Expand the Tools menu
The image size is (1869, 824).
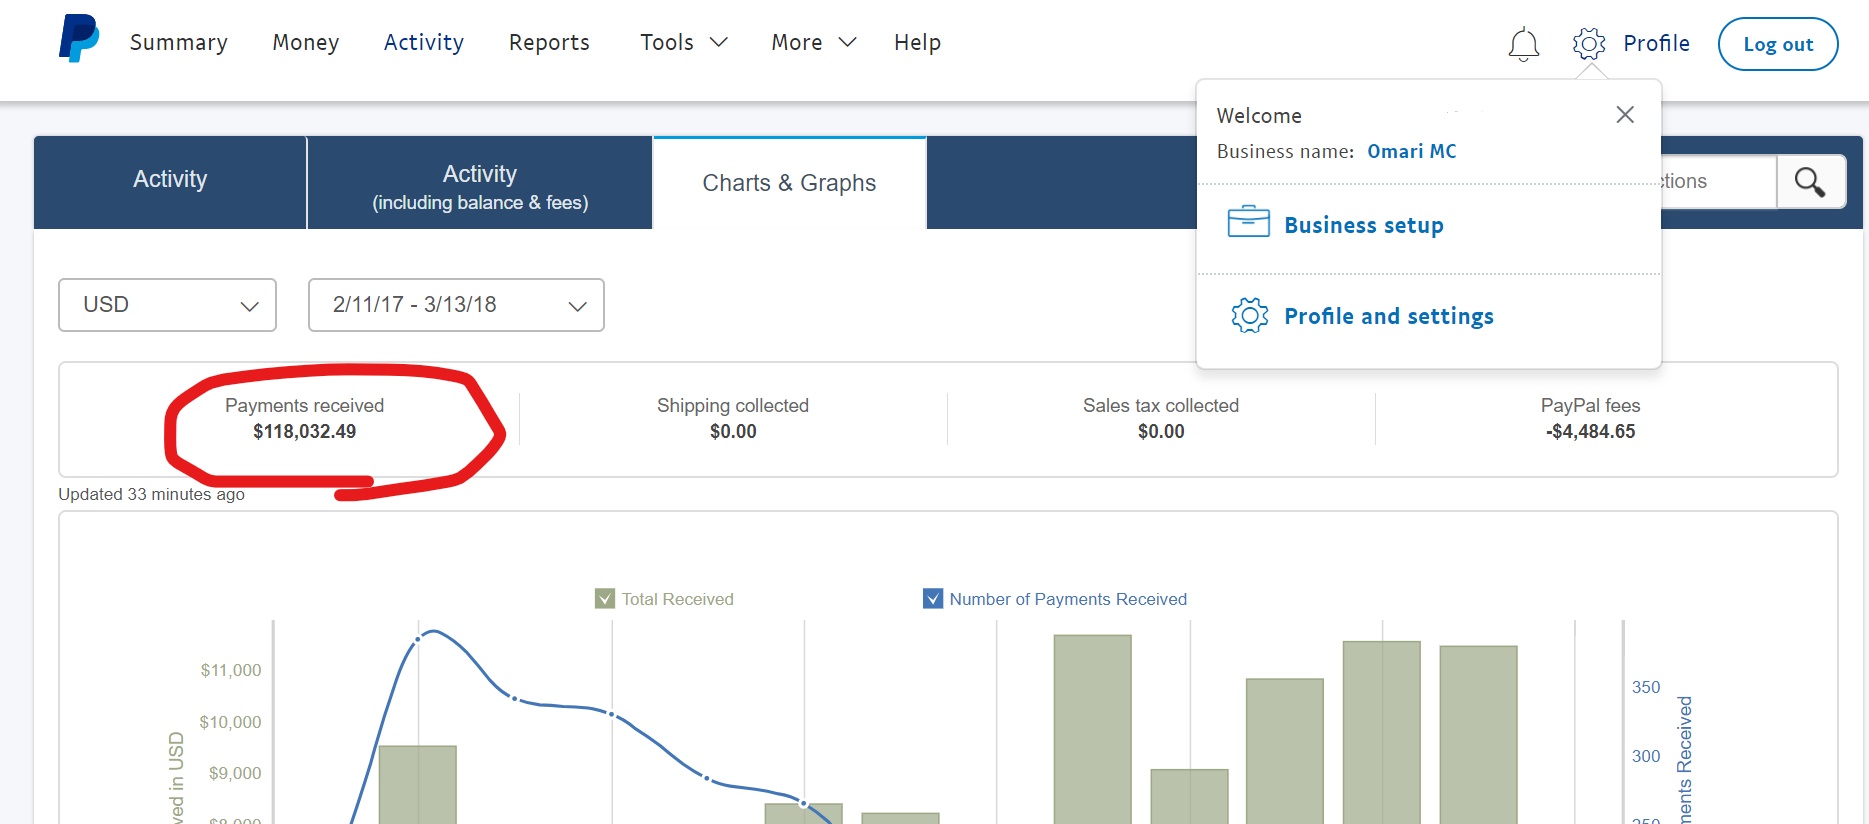pyautogui.click(x=684, y=42)
